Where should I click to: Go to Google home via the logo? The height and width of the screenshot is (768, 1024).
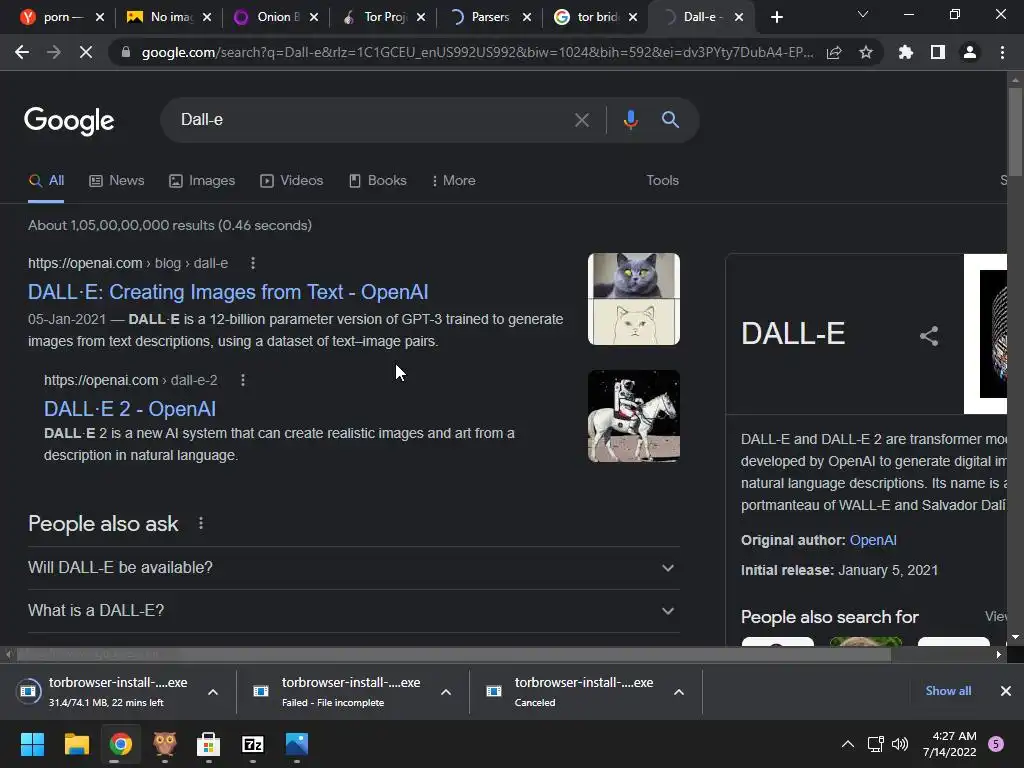[x=69, y=121]
